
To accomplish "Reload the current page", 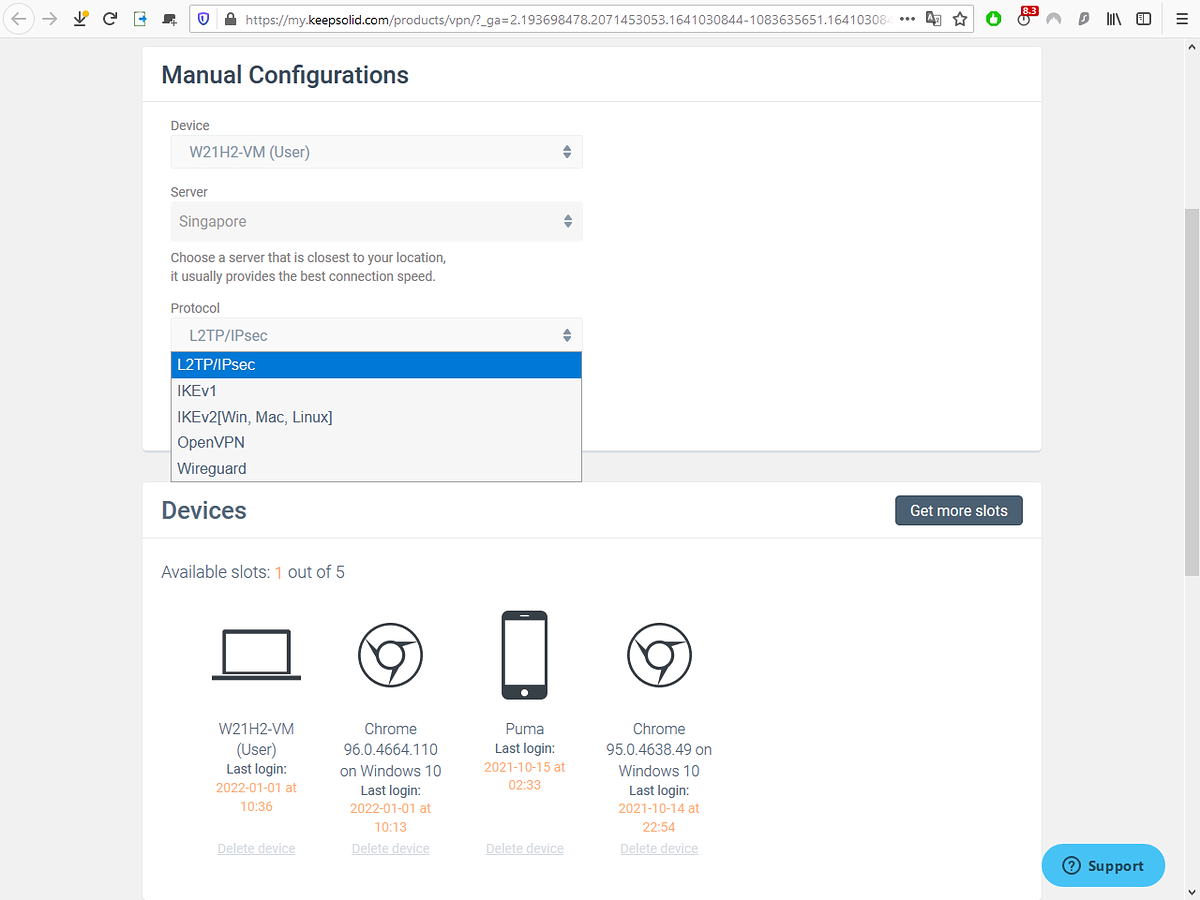I will (111, 18).
